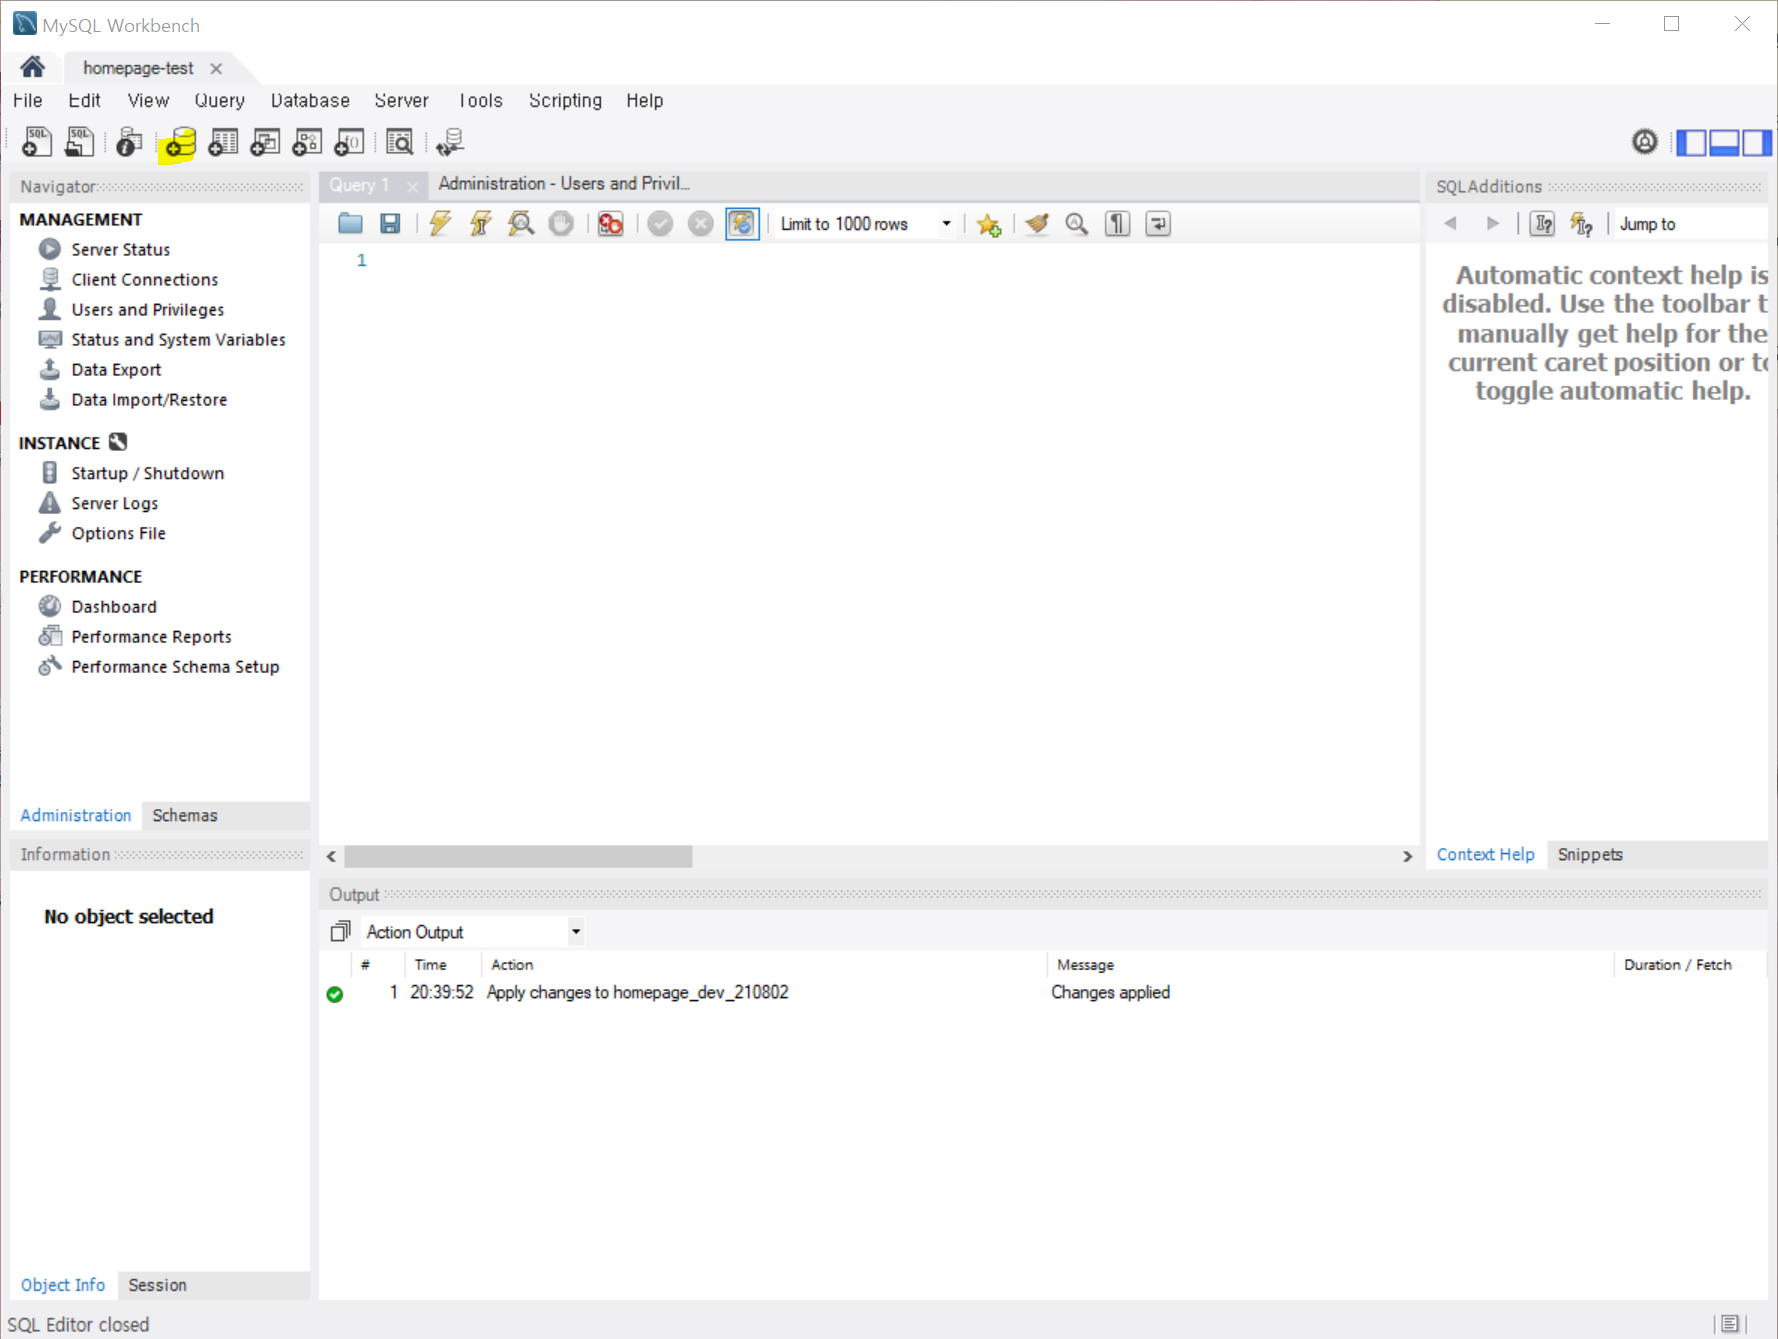Viewport: 1778px width, 1339px height.
Task: Open the Action Output dropdown
Action: pos(473,932)
